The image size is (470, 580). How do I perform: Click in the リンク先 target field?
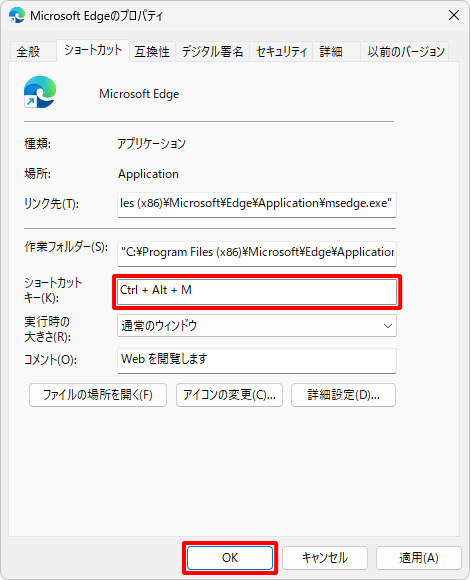257,204
